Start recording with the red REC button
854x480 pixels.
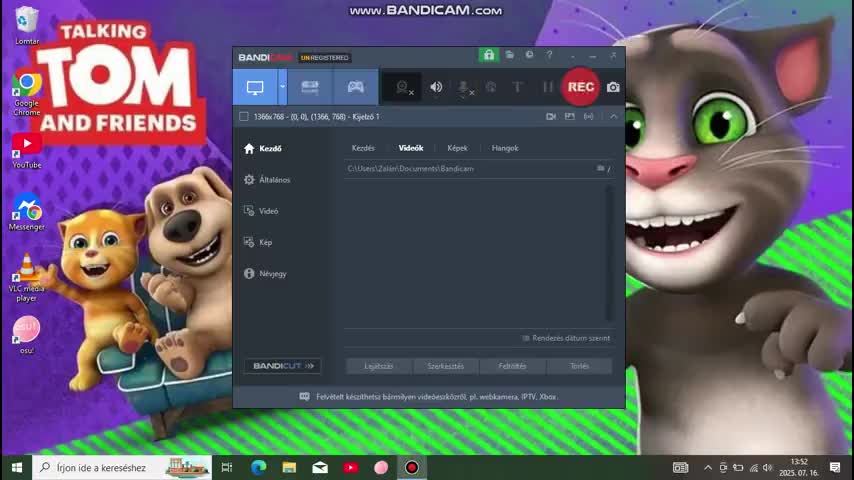[x=581, y=87]
